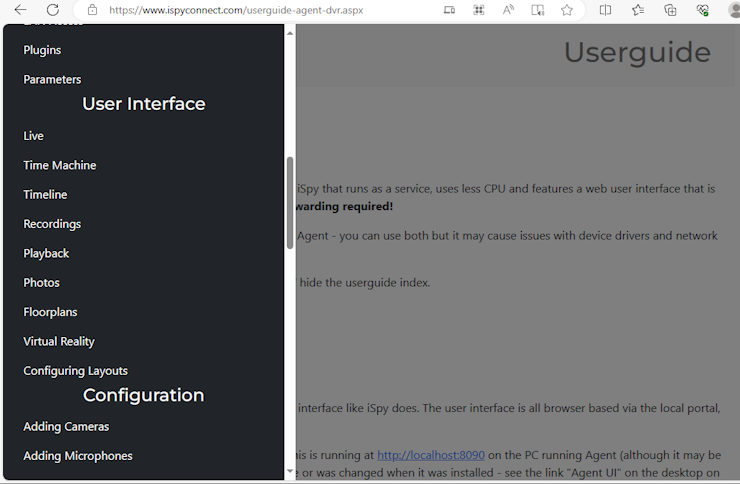740x484 pixels.
Task: Open the Parameters userguide page
Action: click(52, 79)
